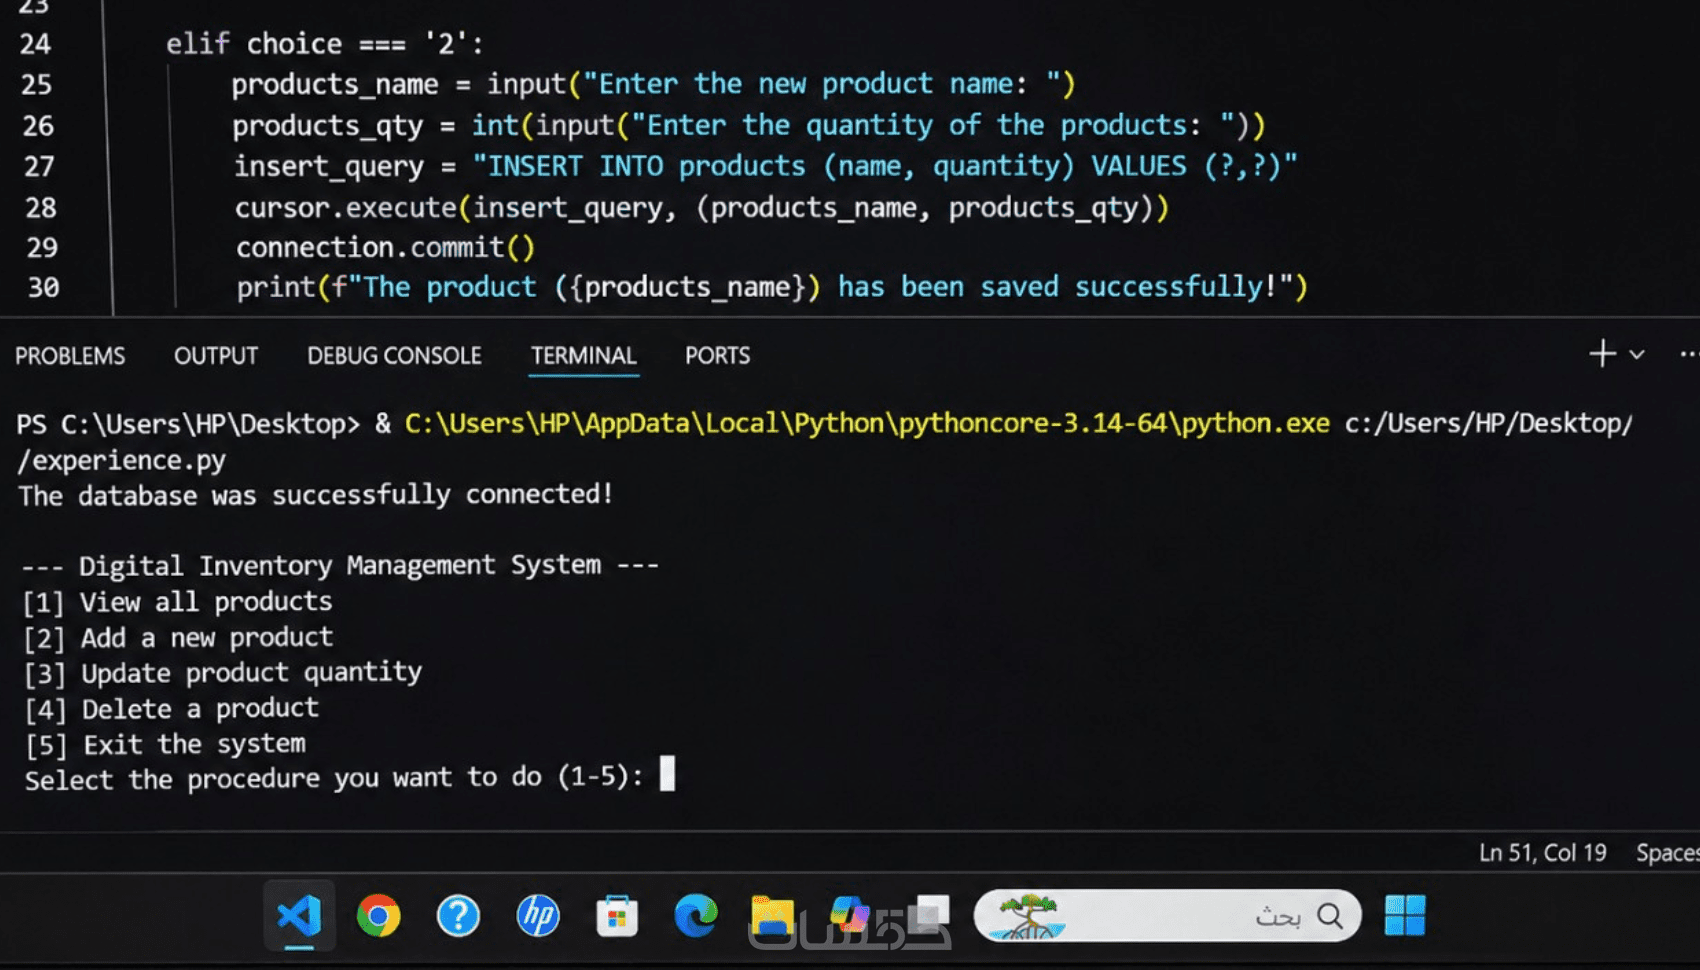1700x970 pixels.
Task: Switch to the OUTPUT panel tab
Action: (216, 356)
